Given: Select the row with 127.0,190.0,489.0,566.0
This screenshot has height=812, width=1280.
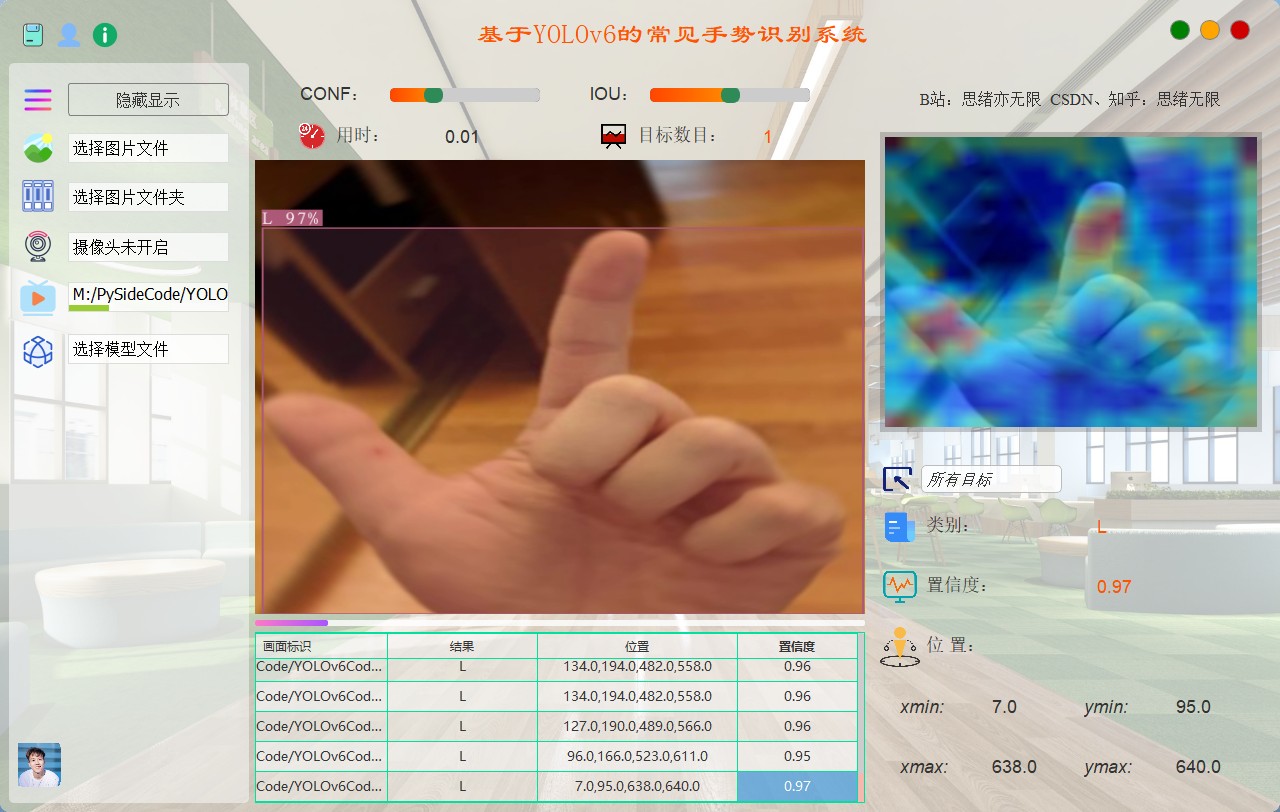Looking at the screenshot, I should tap(557, 726).
